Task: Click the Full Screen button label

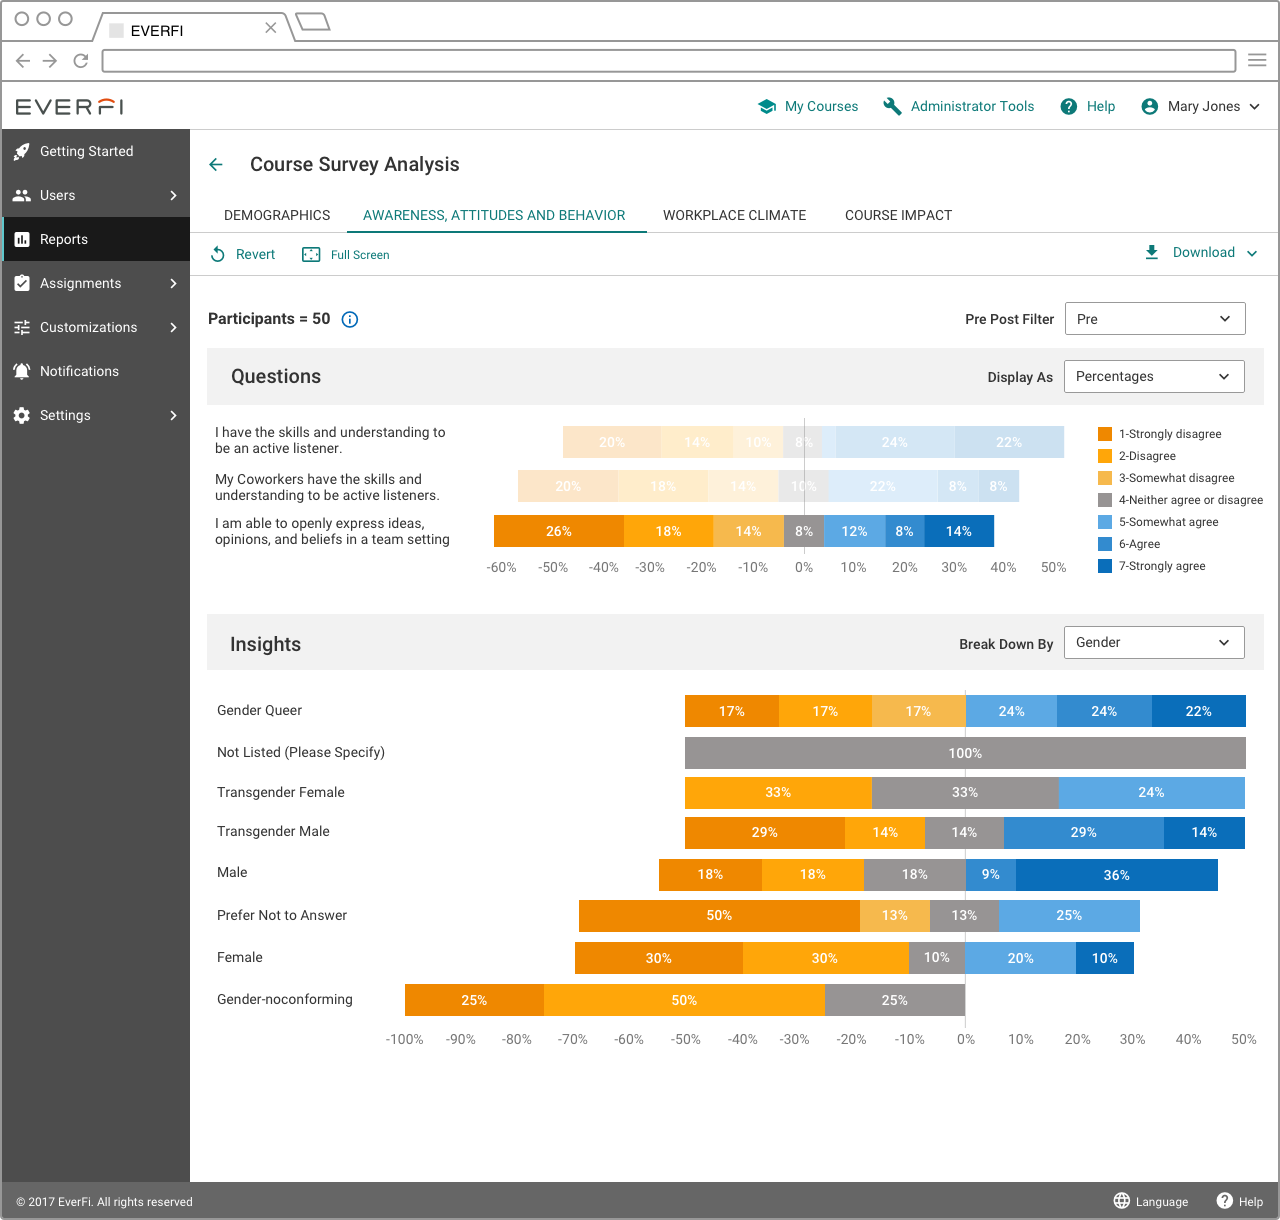Action: (x=360, y=255)
